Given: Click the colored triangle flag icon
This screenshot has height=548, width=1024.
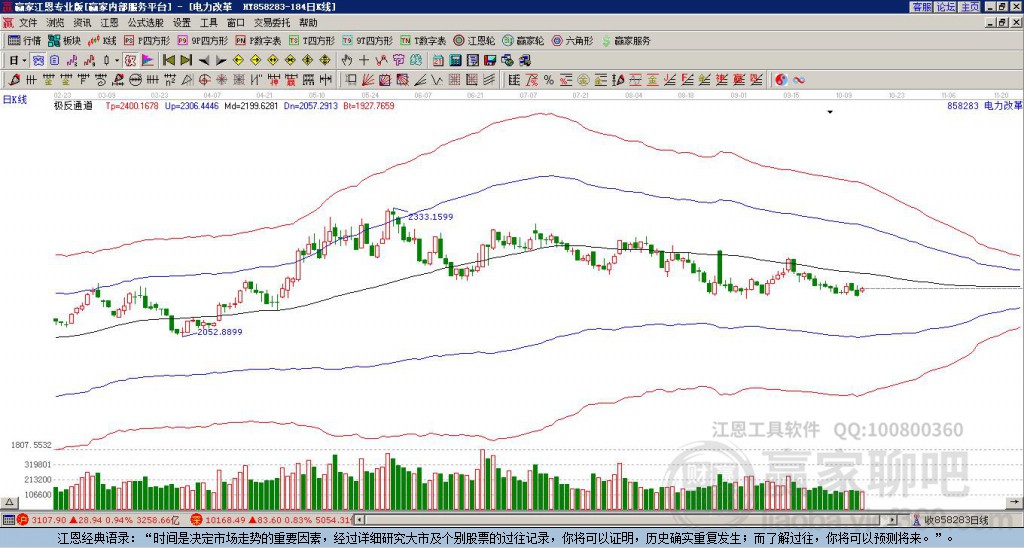Looking at the screenshot, I should 148,60.
